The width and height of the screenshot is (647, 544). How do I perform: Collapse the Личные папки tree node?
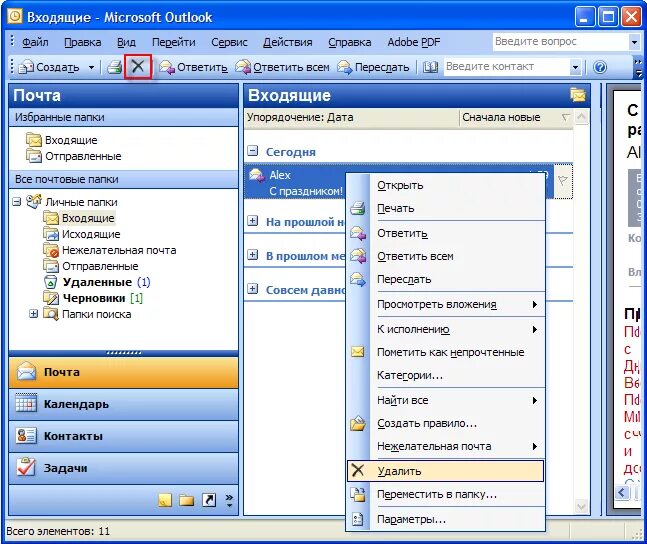pyautogui.click(x=17, y=202)
